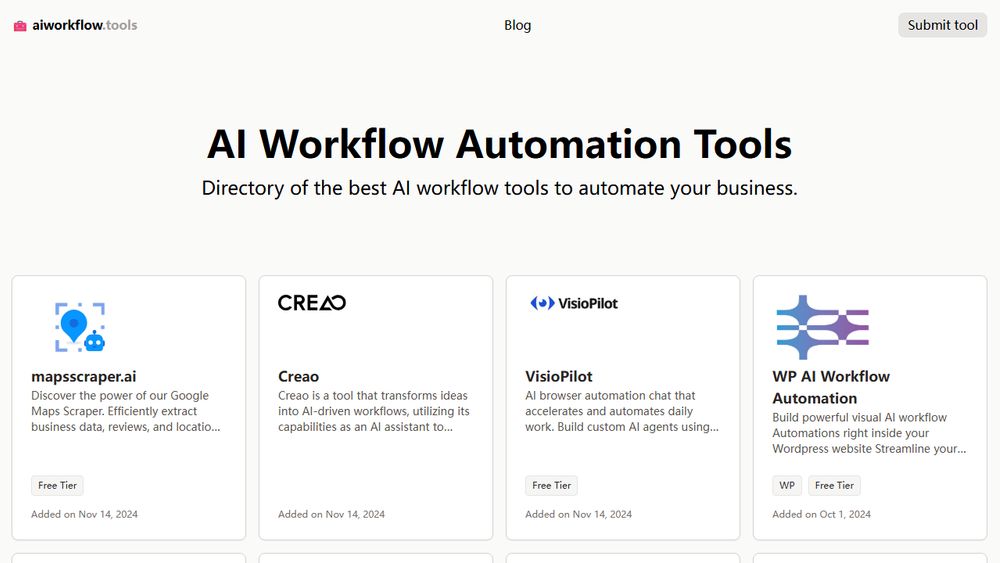Click the Submit tool button
The width and height of the screenshot is (1000, 563).
point(942,25)
